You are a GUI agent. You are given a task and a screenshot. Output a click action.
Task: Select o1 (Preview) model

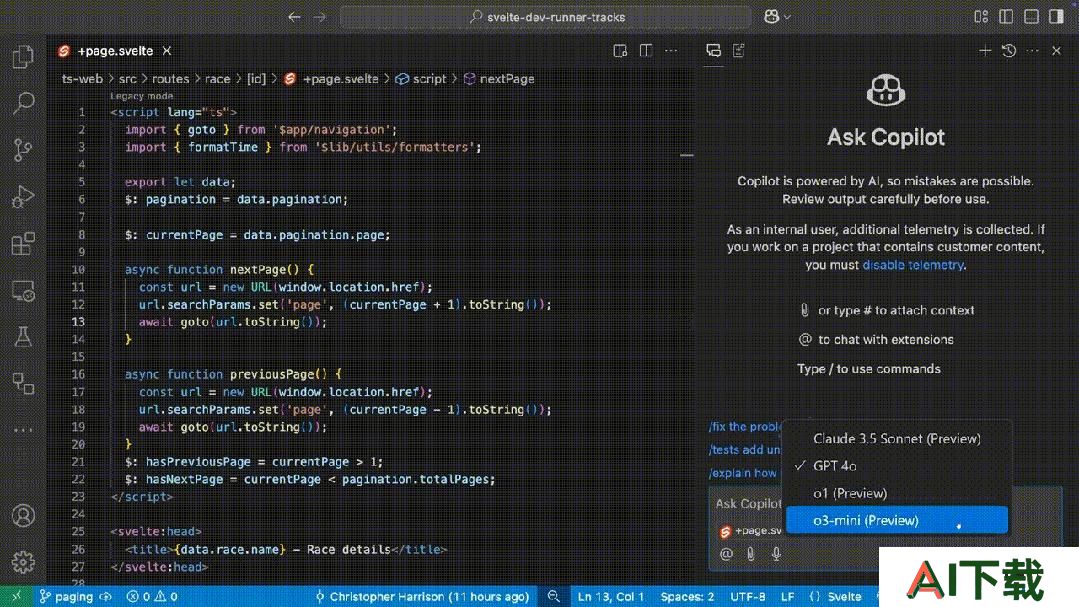(897, 493)
